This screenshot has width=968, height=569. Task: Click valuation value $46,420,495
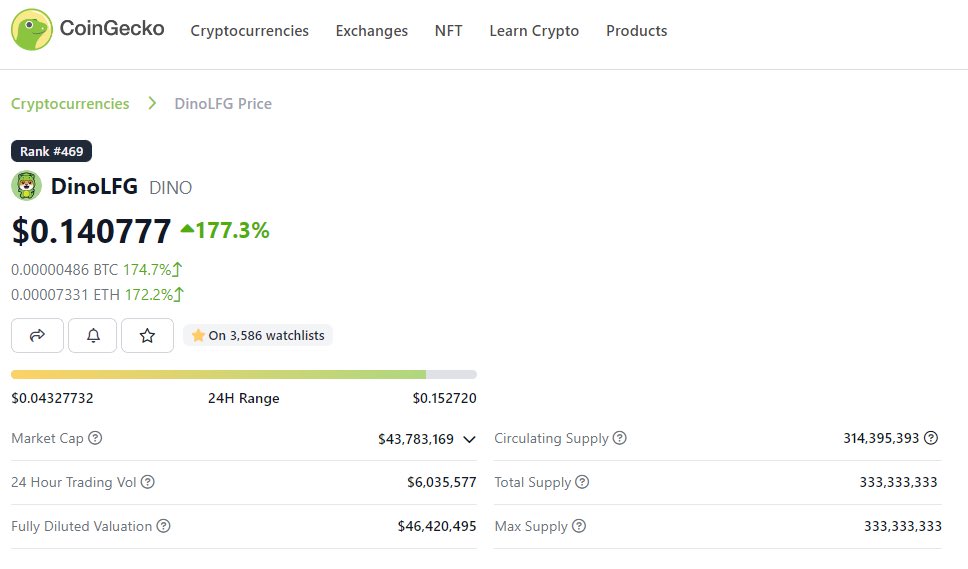(x=437, y=526)
